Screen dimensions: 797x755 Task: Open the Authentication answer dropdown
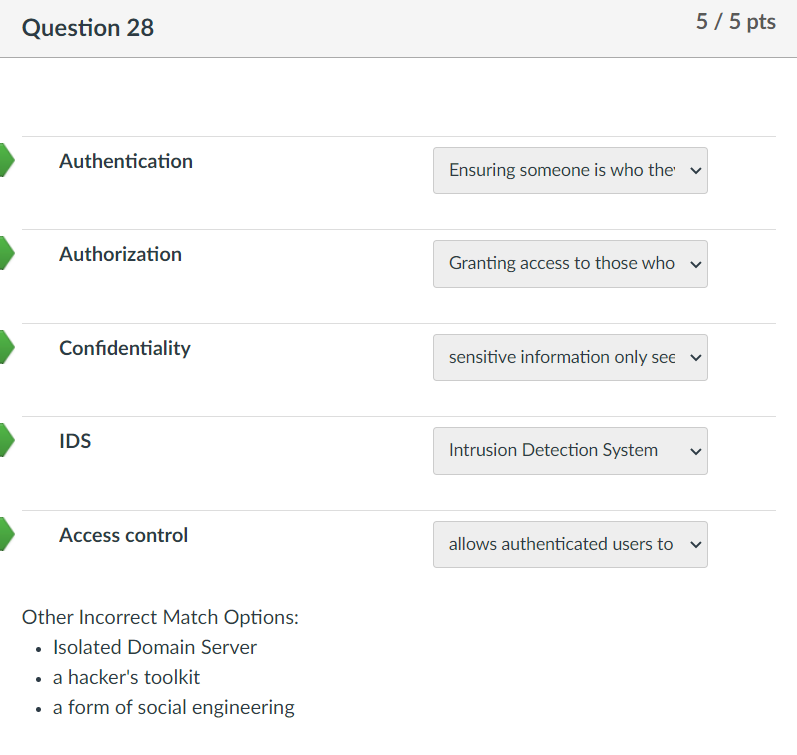(570, 170)
